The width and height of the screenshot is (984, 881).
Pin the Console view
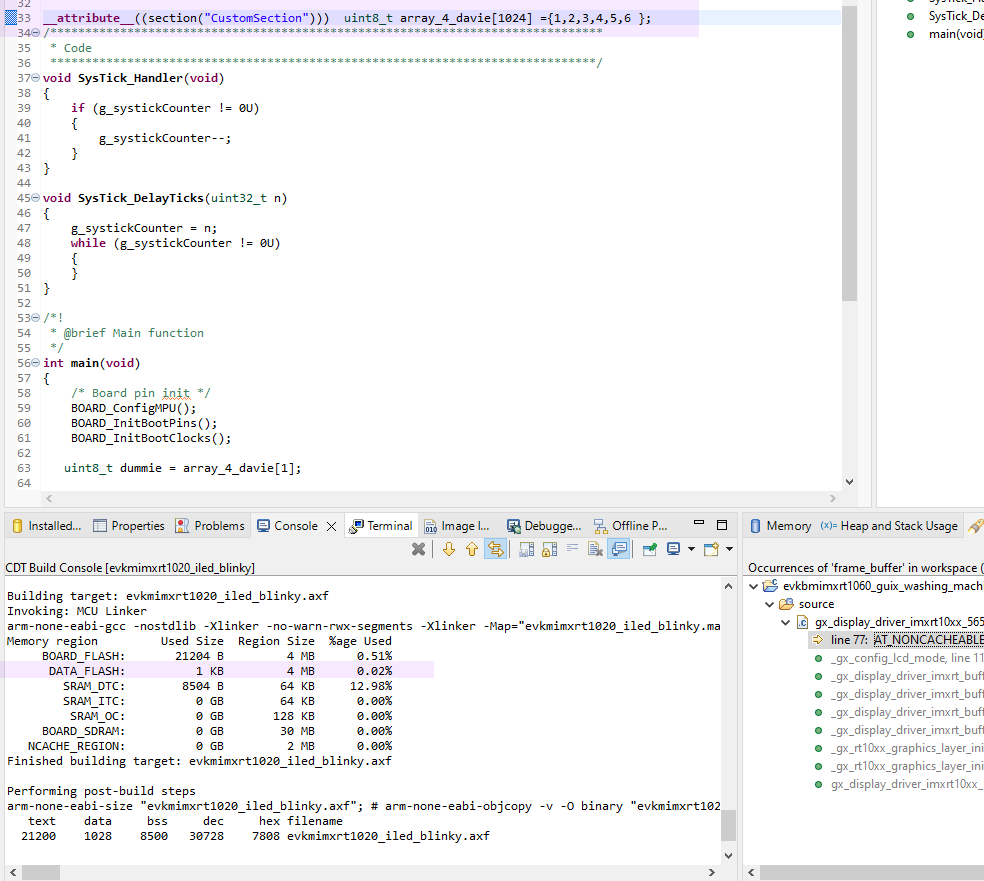pyautogui.click(x=650, y=548)
